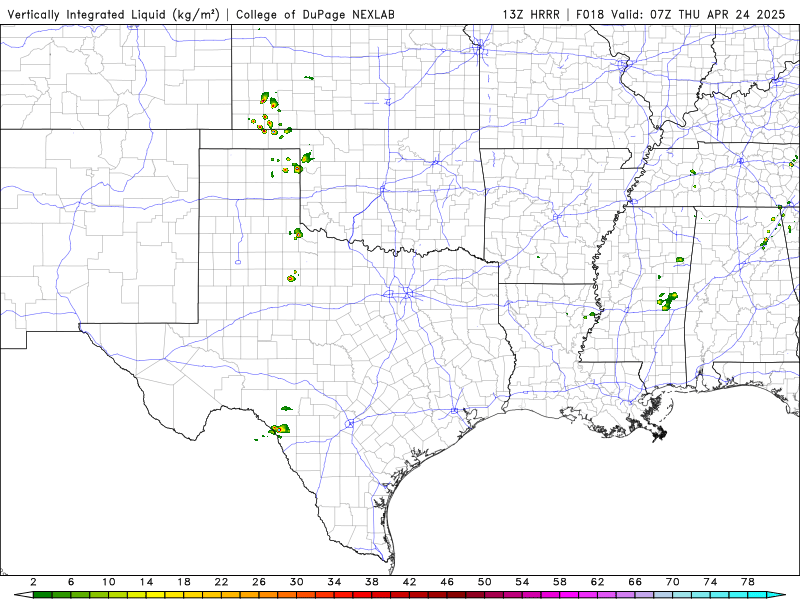
Task: Click the colorbar label '10'
Action: (109, 582)
